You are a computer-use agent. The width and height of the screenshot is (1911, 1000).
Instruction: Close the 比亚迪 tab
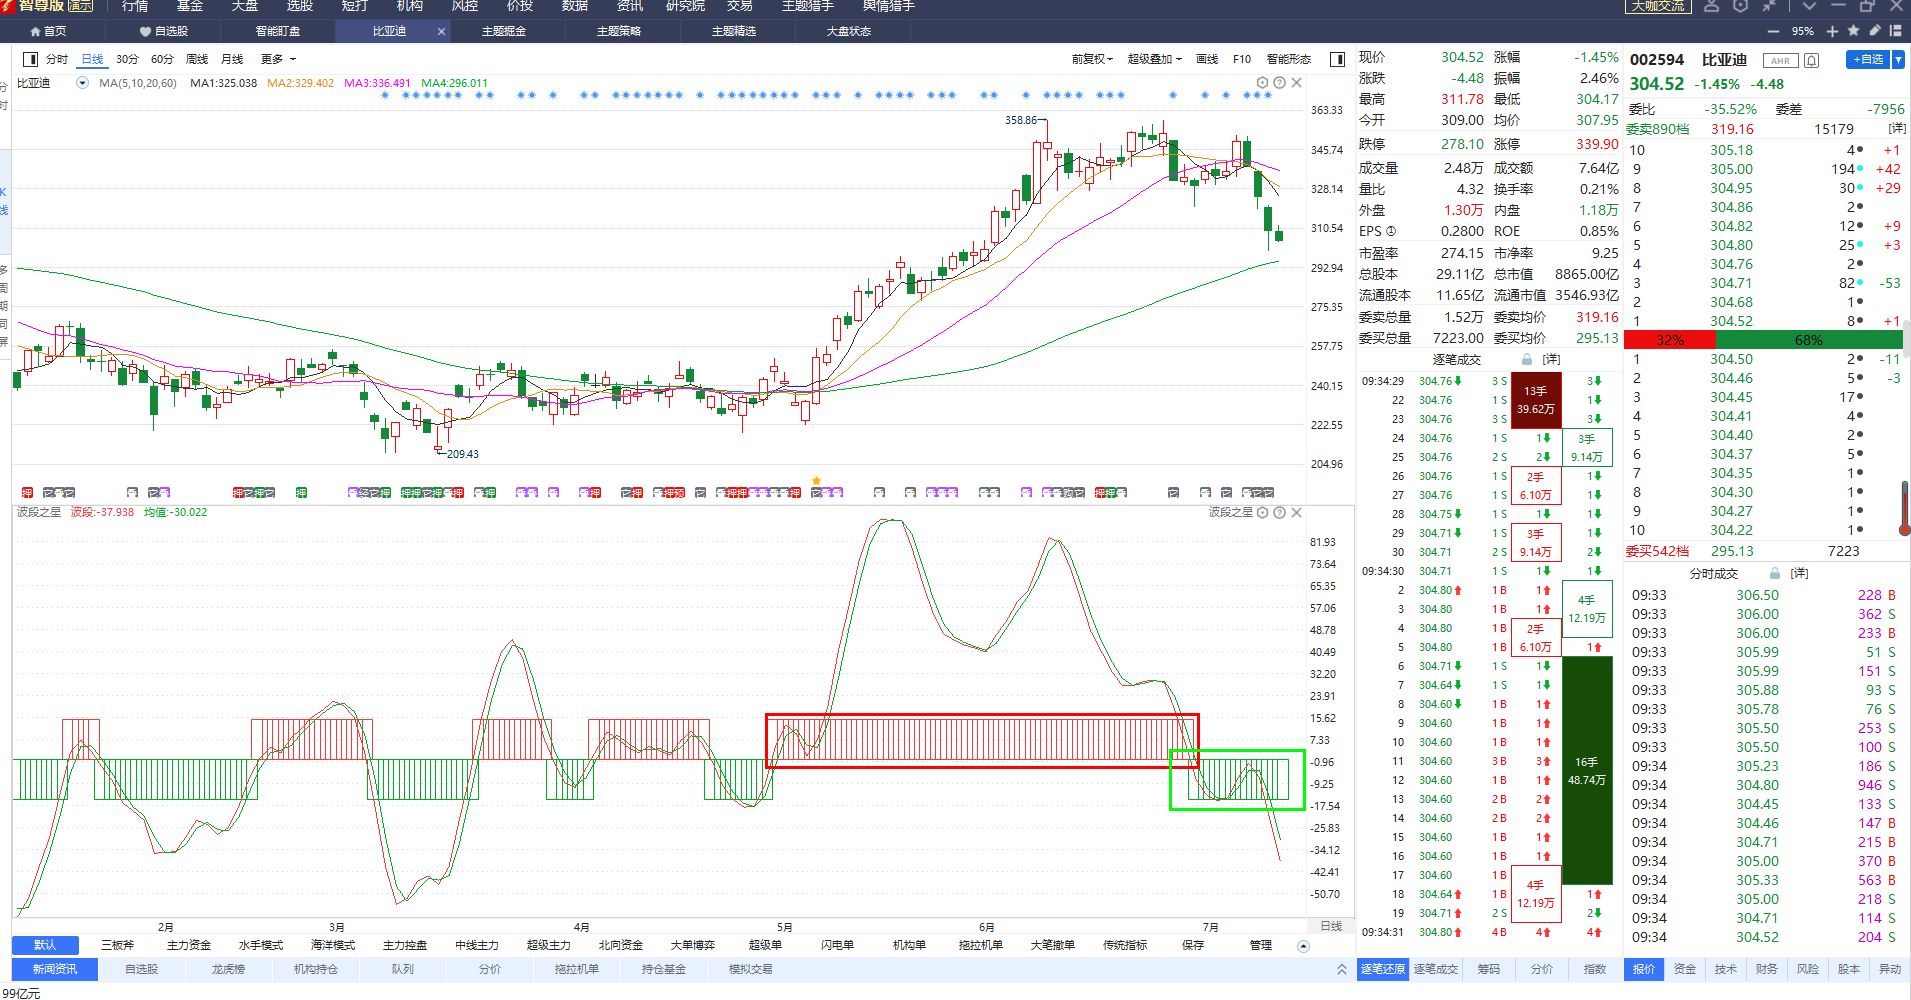click(x=441, y=31)
